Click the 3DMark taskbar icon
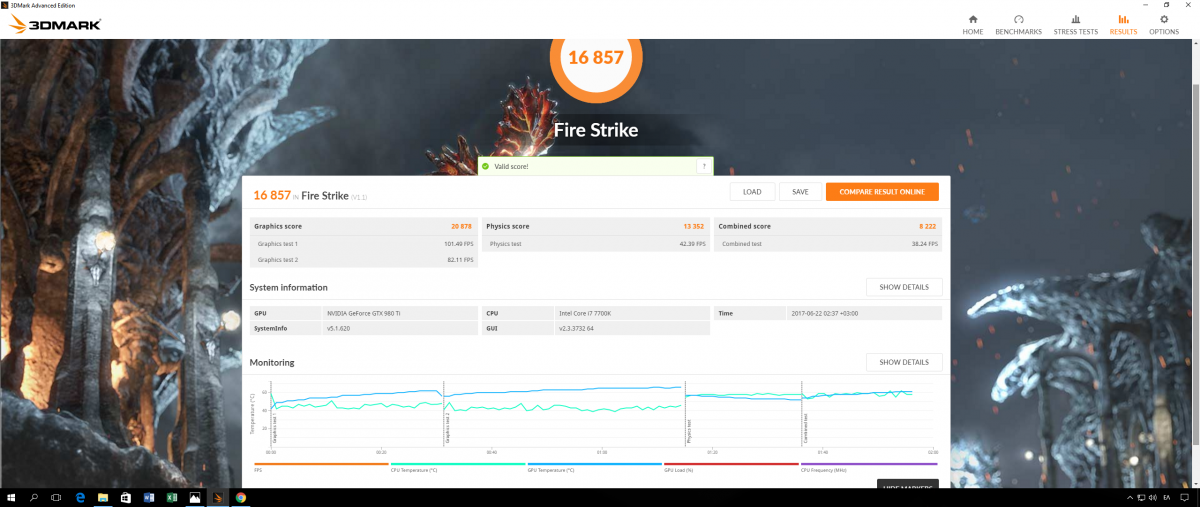The width and height of the screenshot is (1200, 507). 218,497
